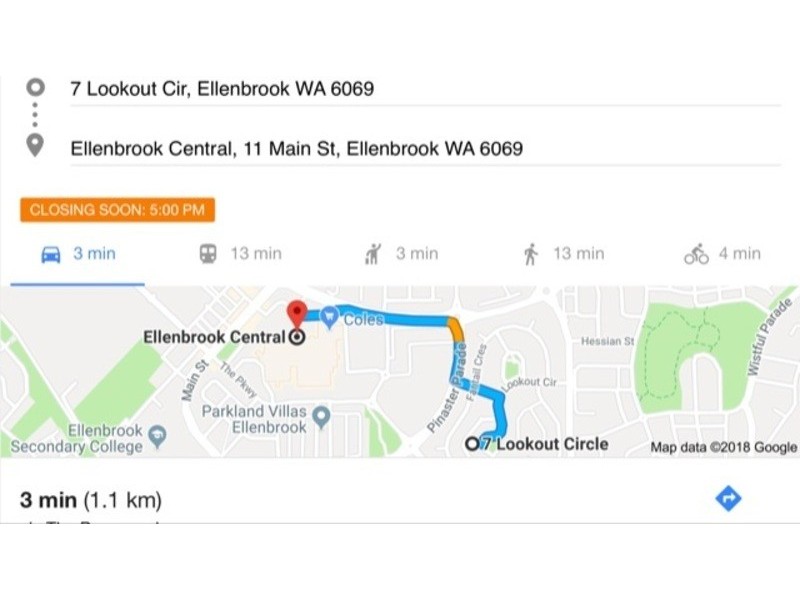Select the driving car icon
Screen dimensions: 800x600
[50, 254]
